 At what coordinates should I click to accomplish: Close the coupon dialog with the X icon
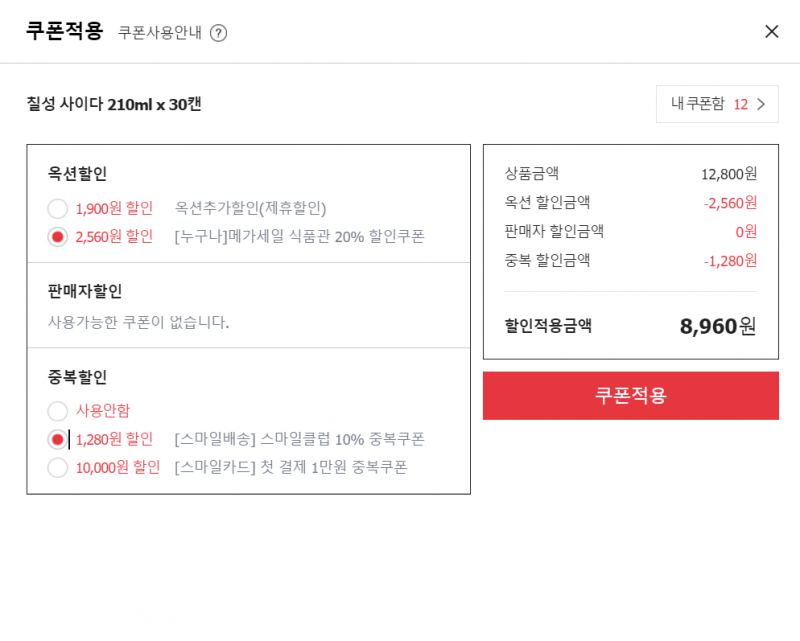point(771,32)
